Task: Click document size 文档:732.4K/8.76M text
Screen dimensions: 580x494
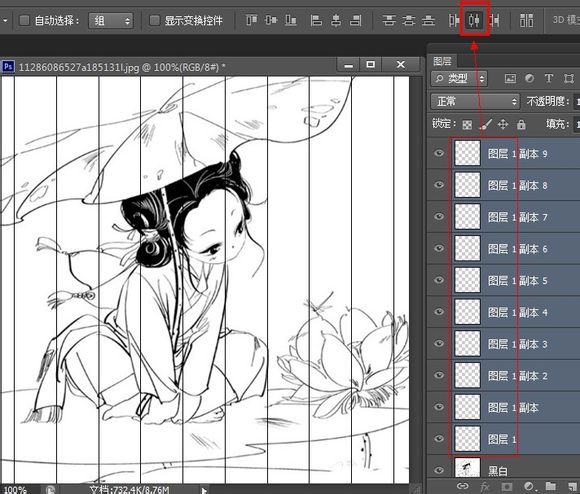Action: pyautogui.click(x=129, y=490)
